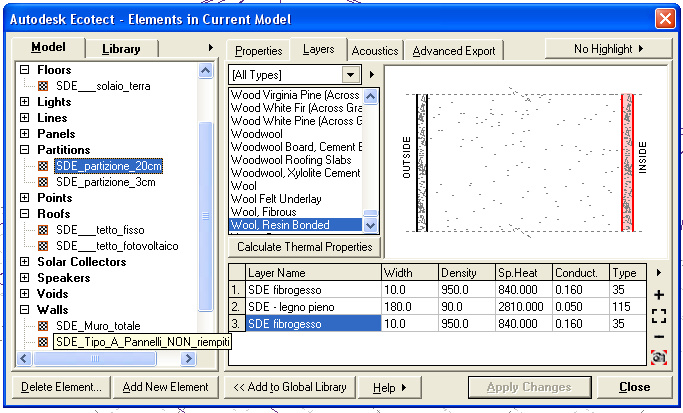Click the element tree right-arrow scroll button
Viewport: 683px width, 413px height.
pos(188,359)
